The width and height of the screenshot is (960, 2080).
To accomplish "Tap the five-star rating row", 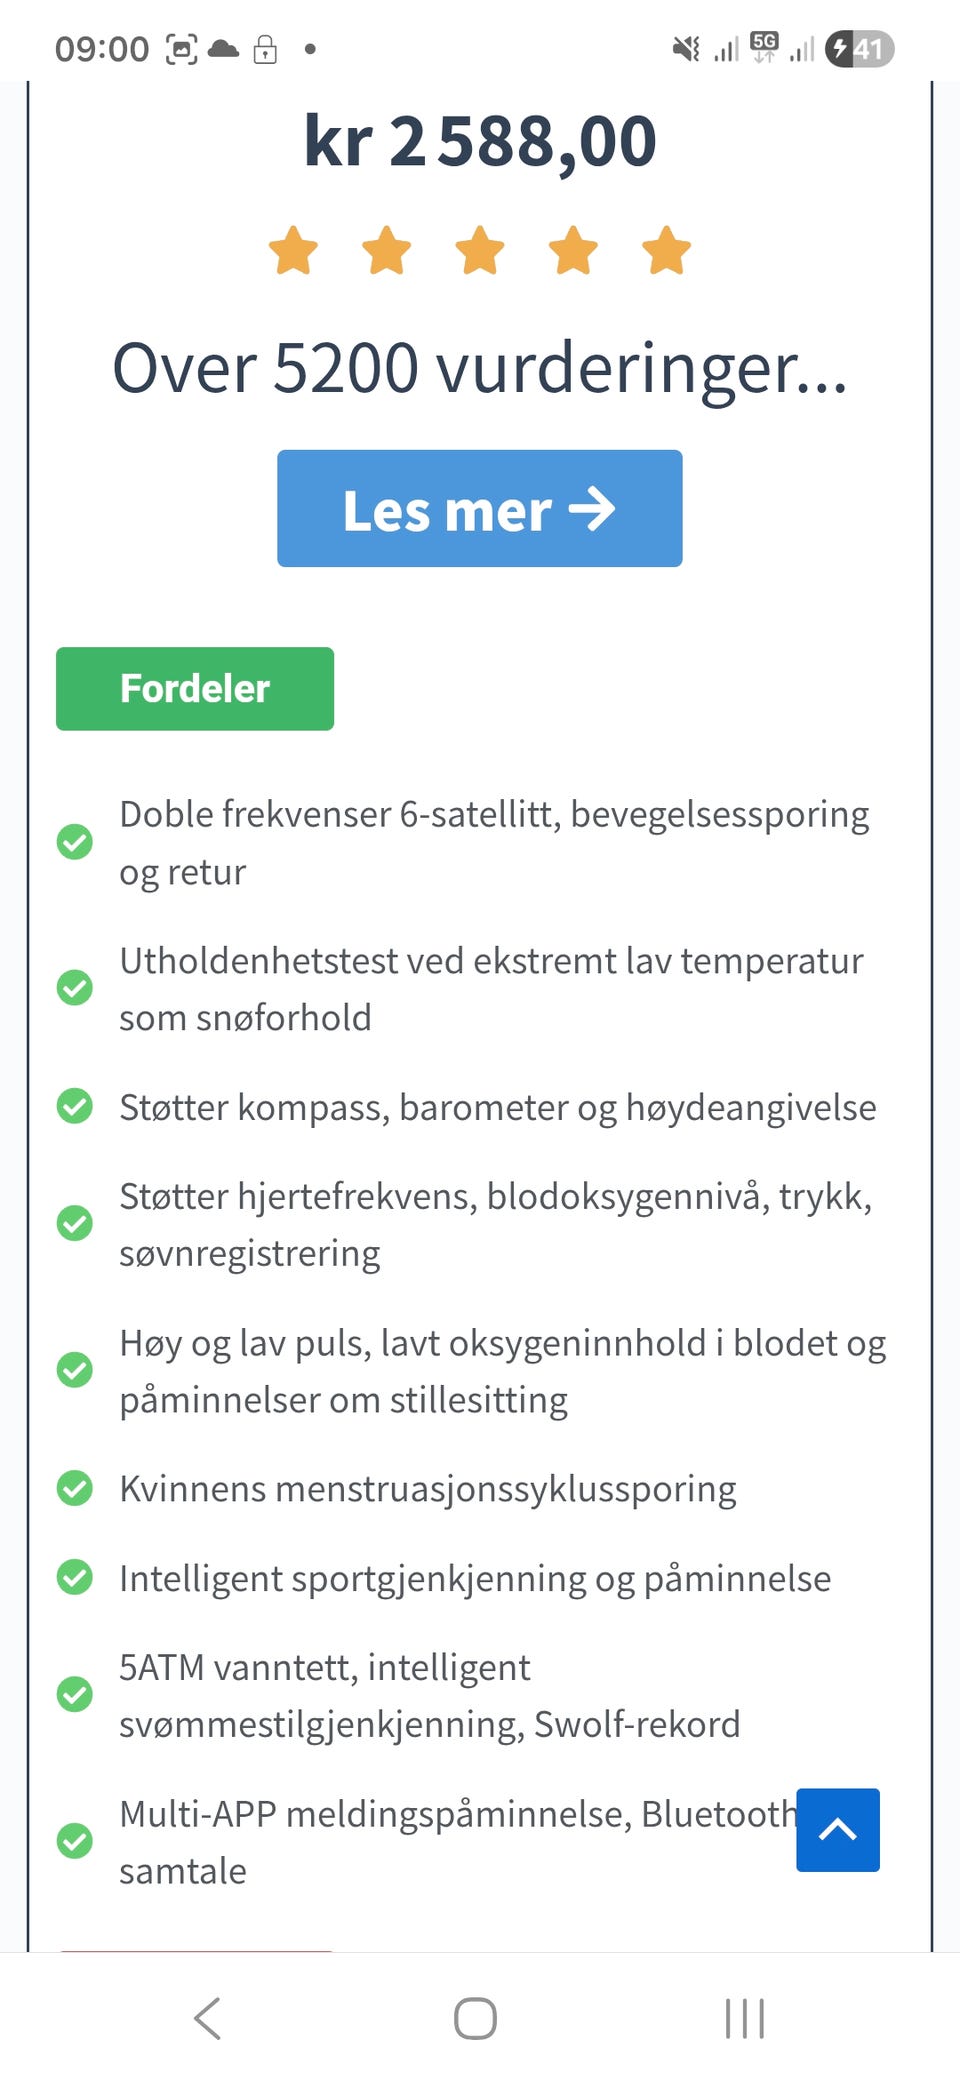I will coord(478,252).
